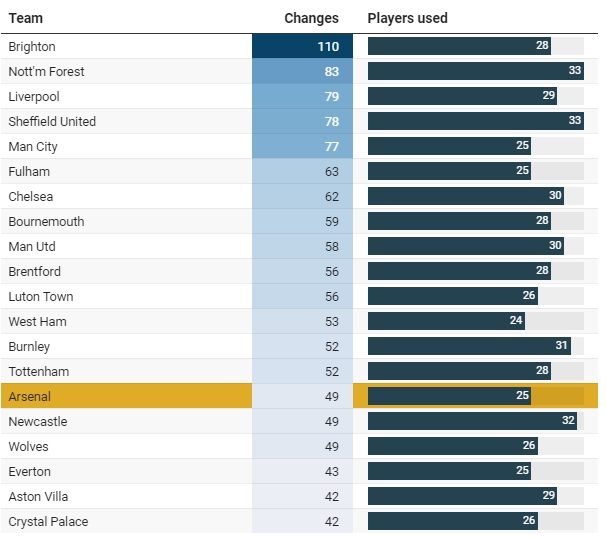The image size is (606, 537).
Task: Click the Tottenham team name
Action: point(40,371)
